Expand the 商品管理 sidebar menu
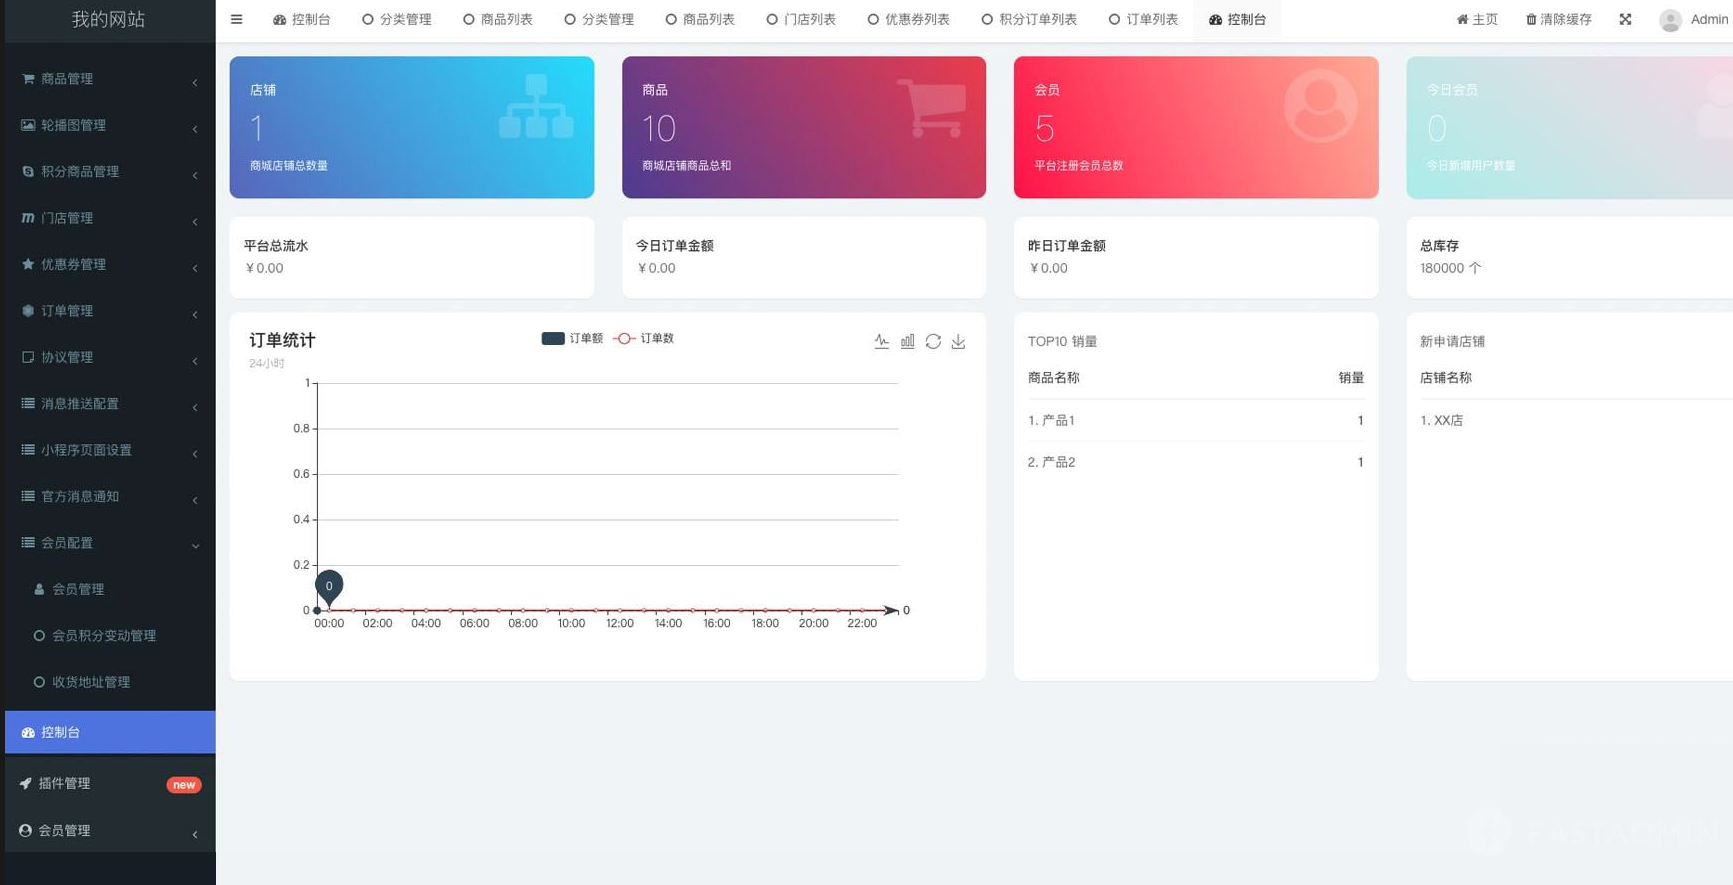This screenshot has width=1733, height=885. coord(108,79)
